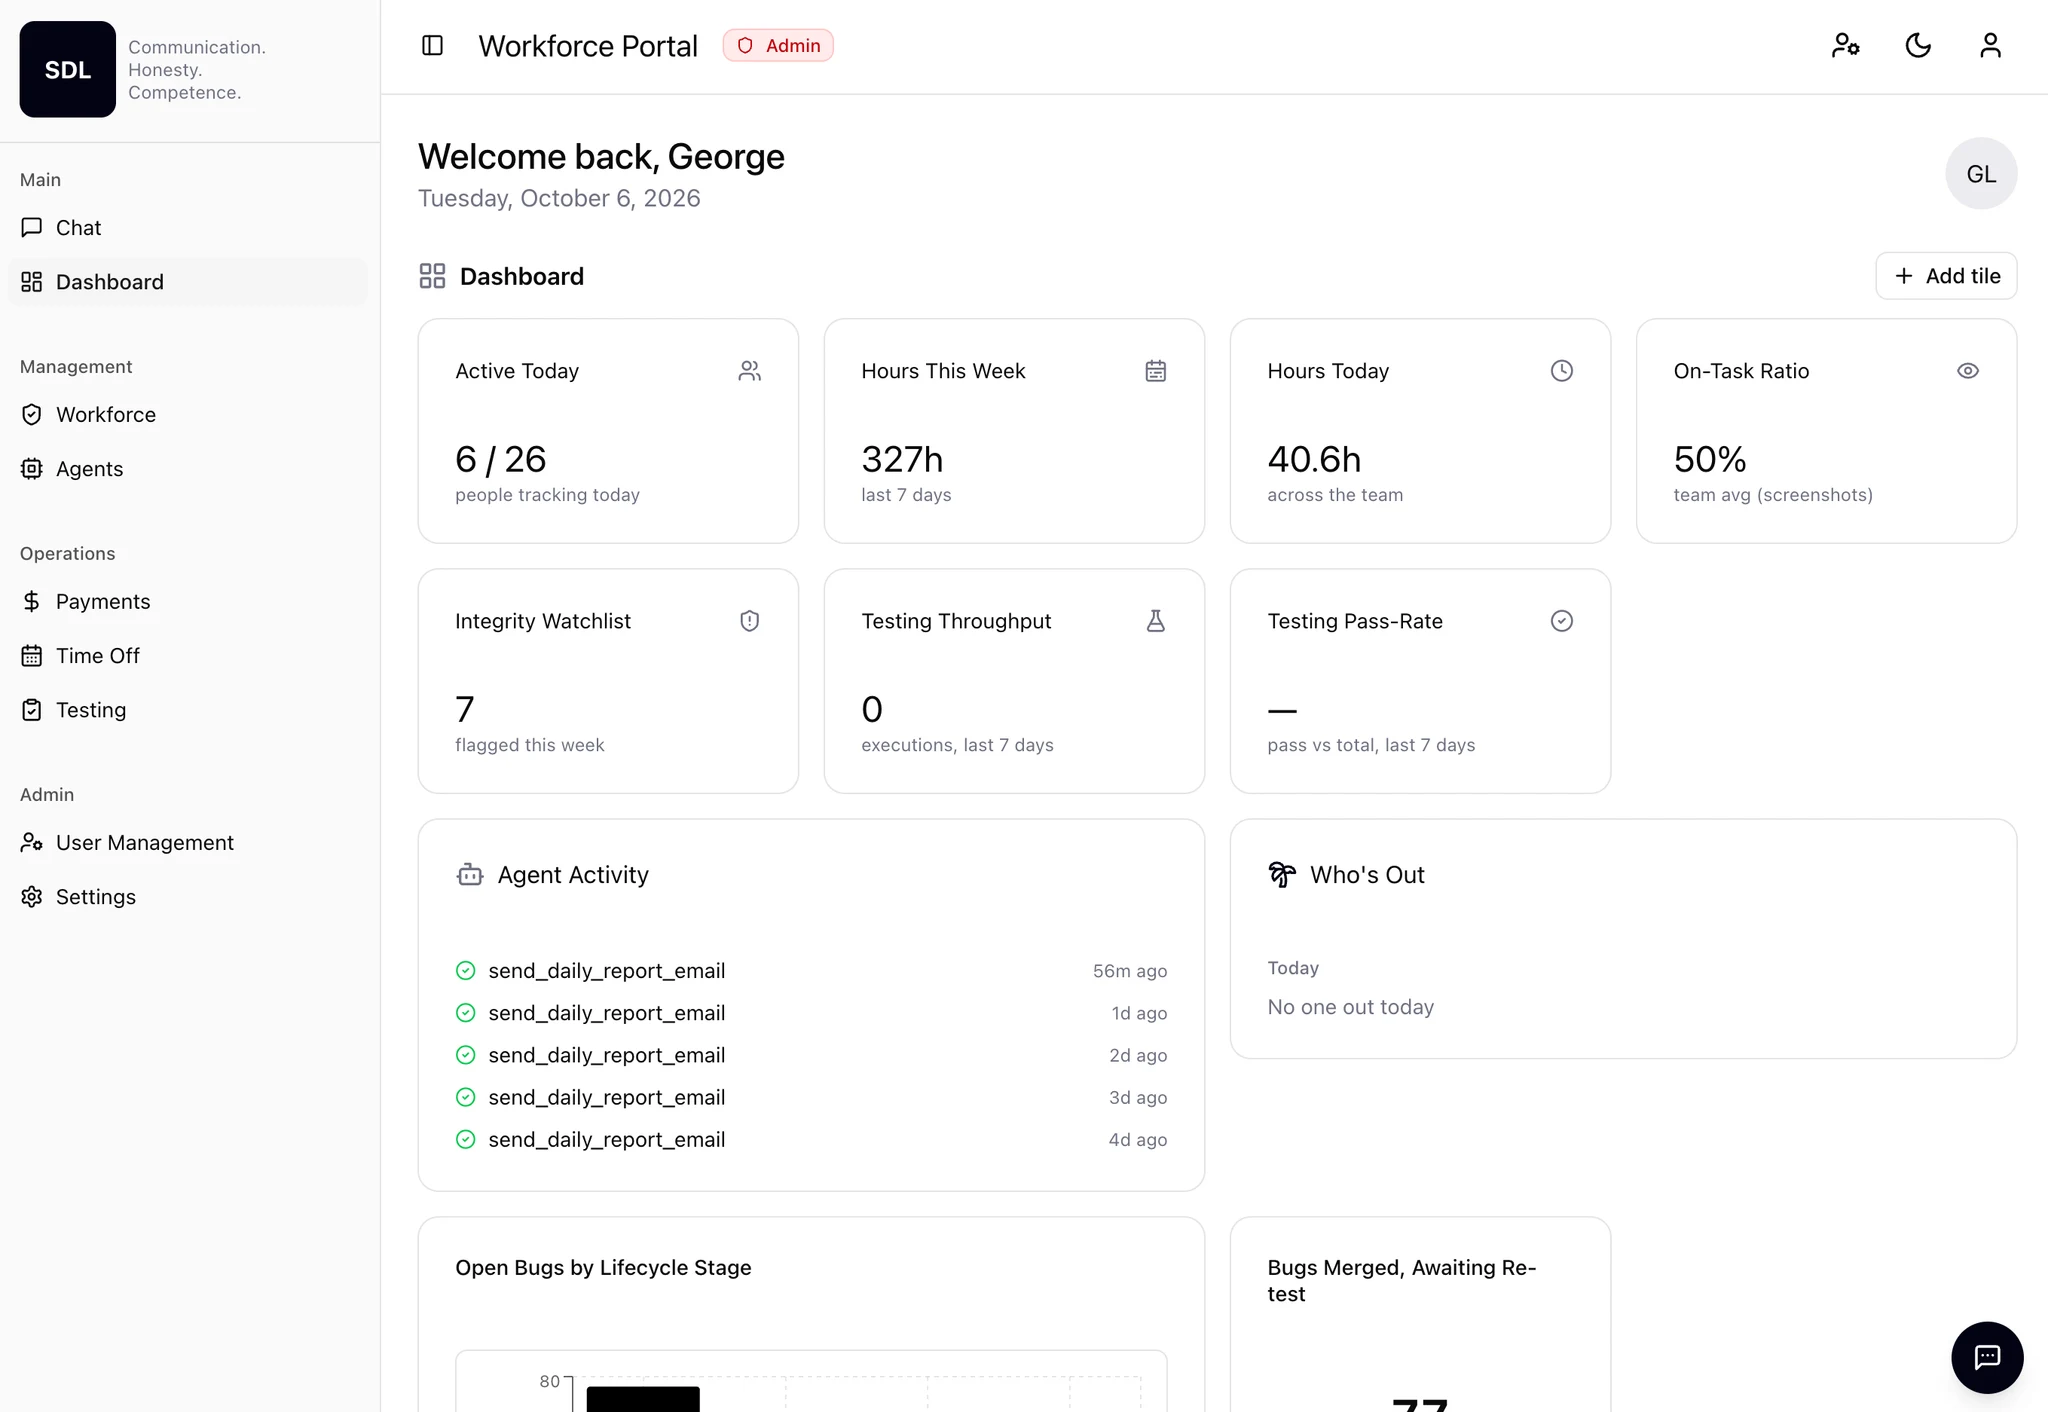Select send_daily_report_email from 1d ago
Viewport: 2048px width, 1412px height.
(x=811, y=1013)
